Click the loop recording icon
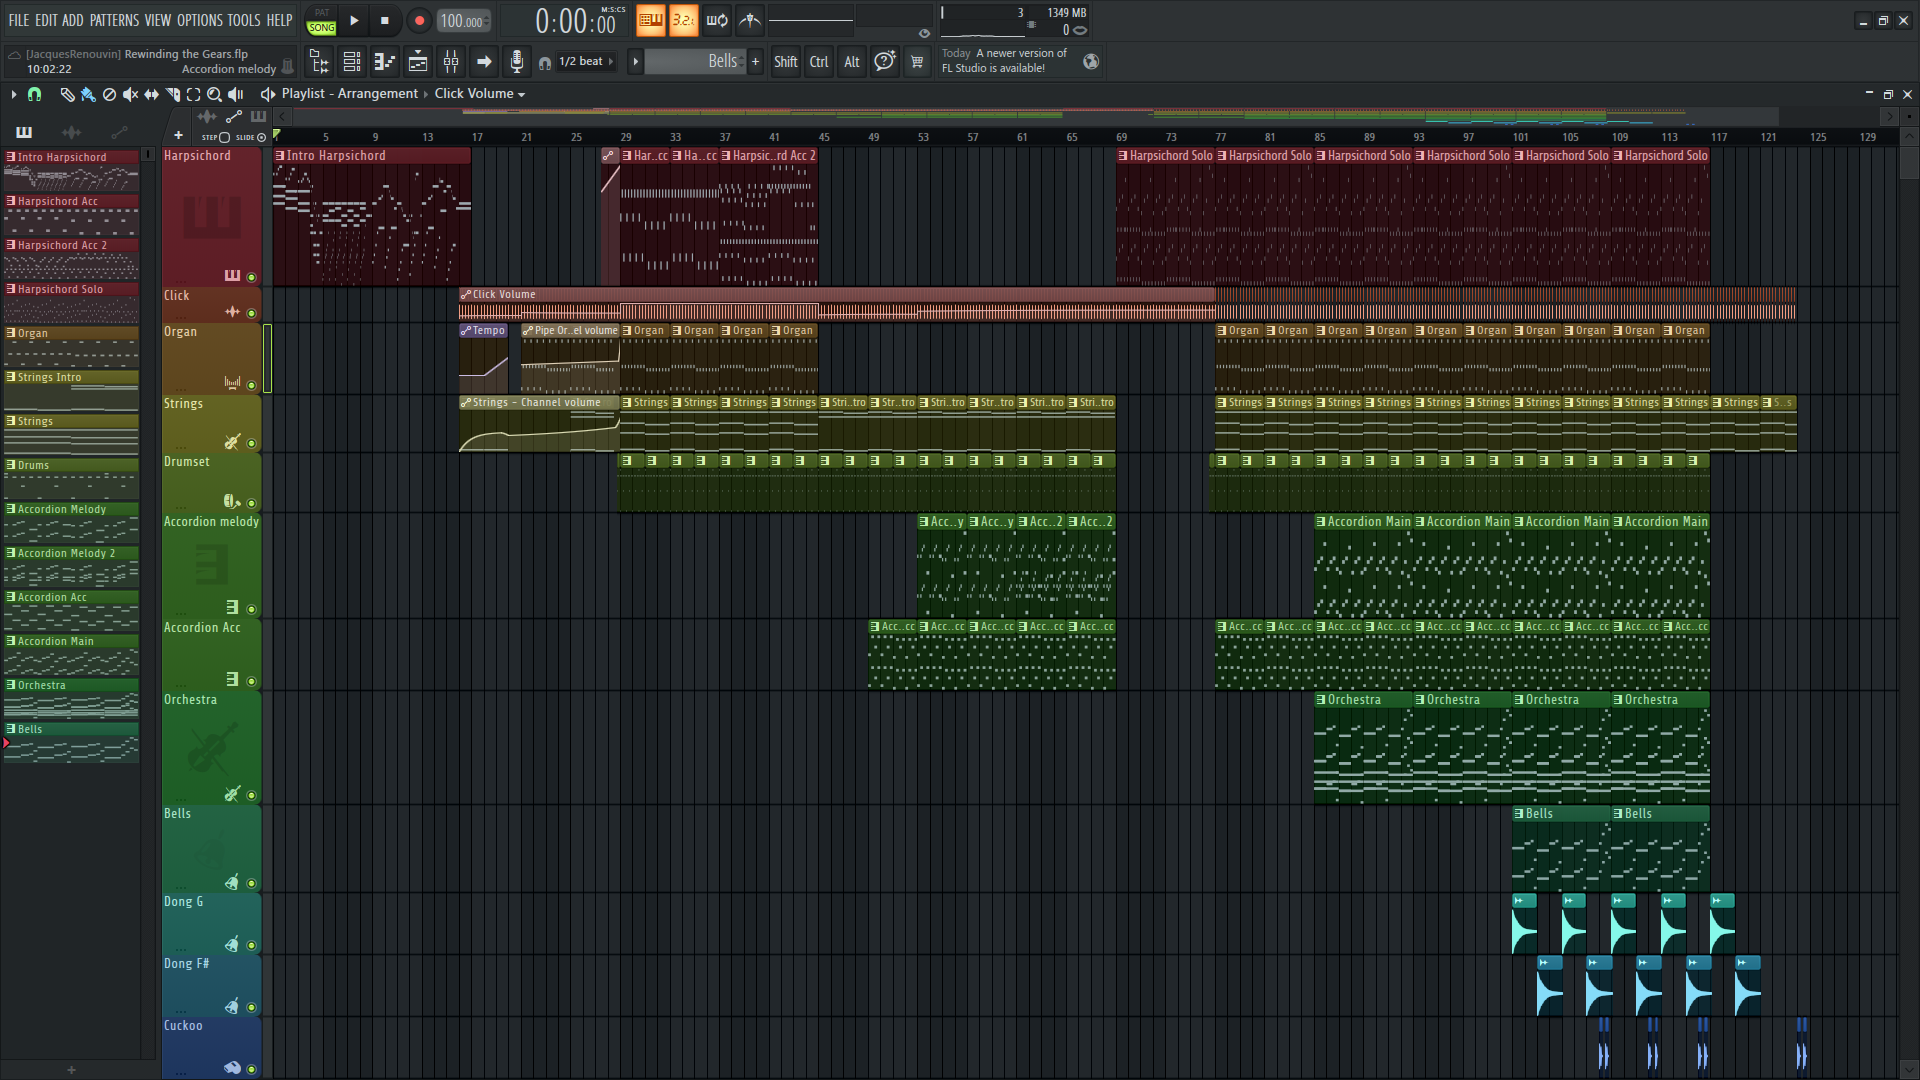 pos(717,20)
